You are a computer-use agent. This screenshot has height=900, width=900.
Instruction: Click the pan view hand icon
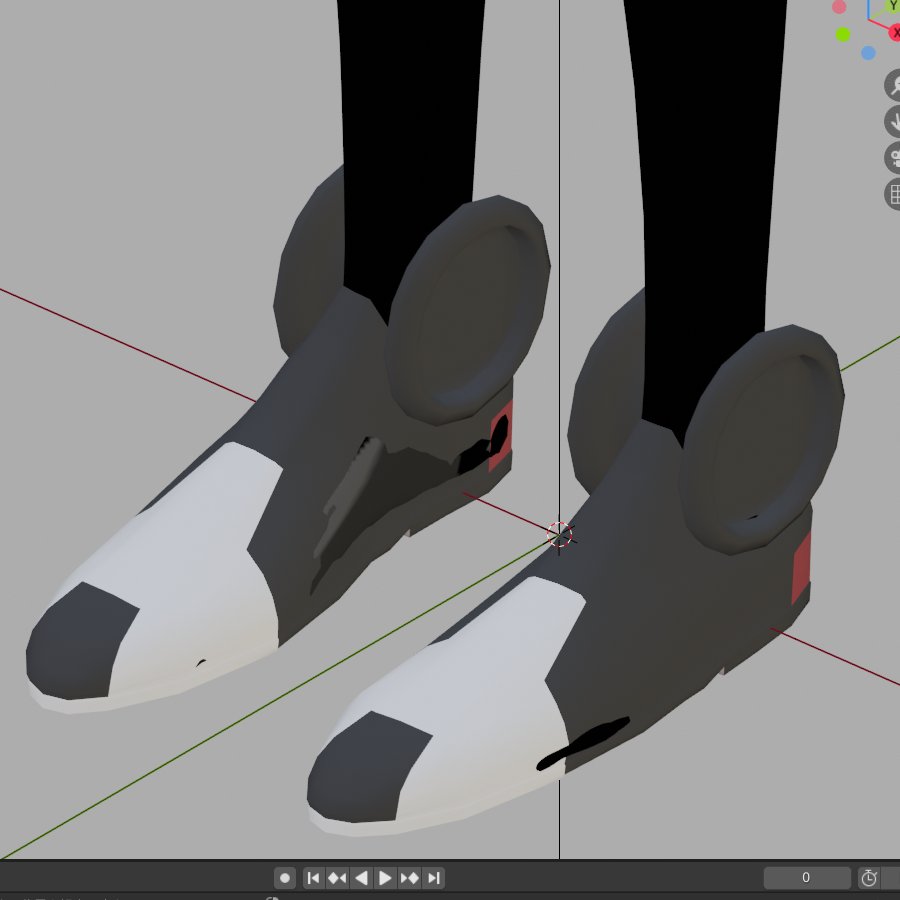click(x=893, y=122)
